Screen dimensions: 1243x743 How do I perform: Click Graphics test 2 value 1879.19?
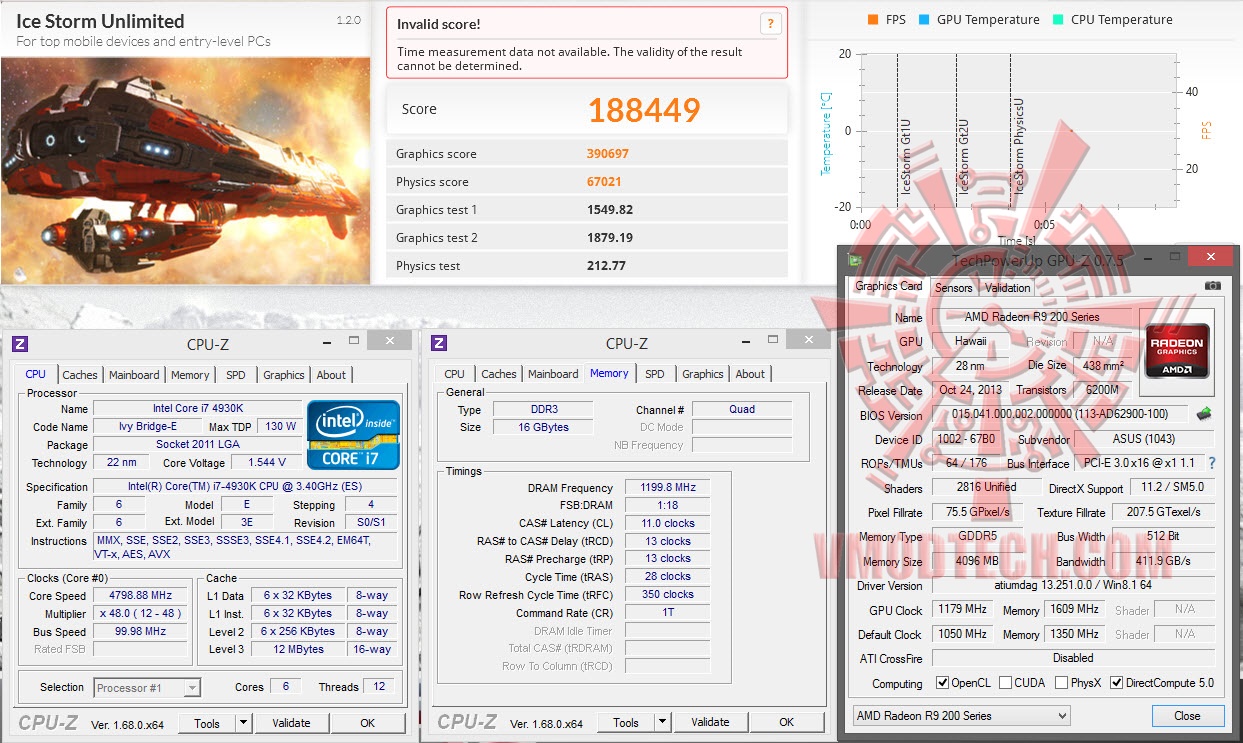[x=610, y=238]
